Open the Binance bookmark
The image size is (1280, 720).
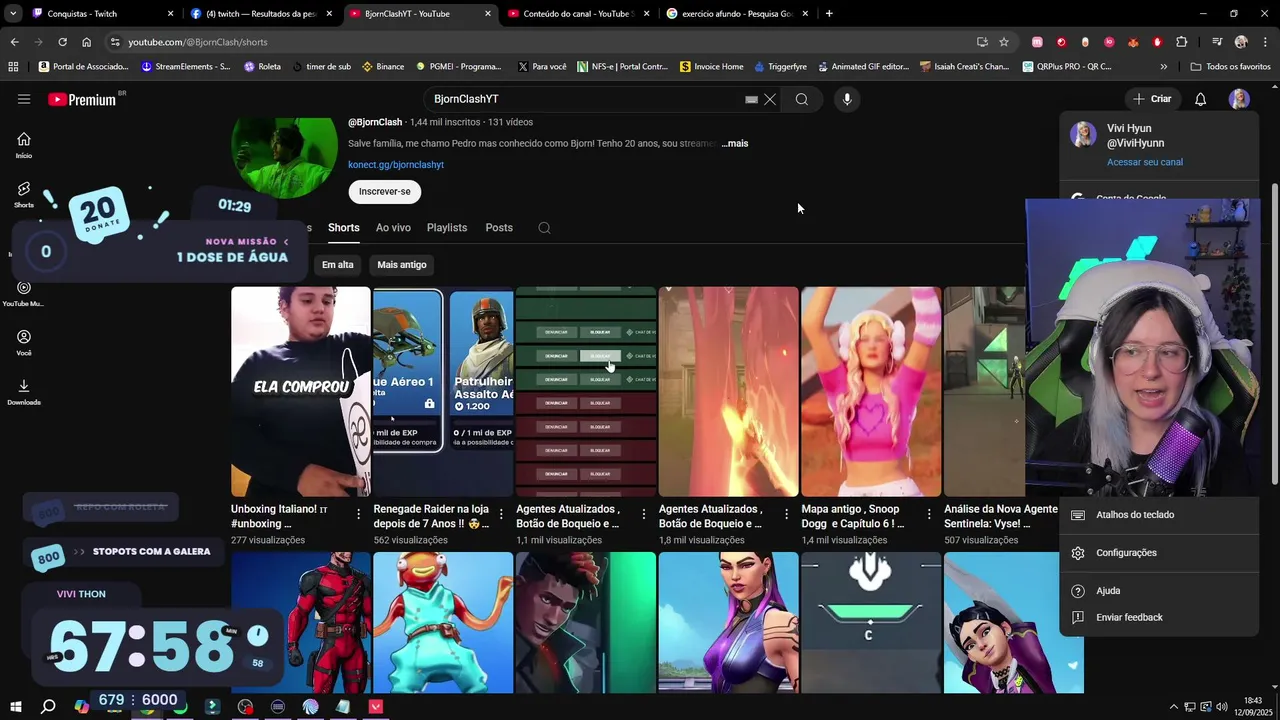click(383, 66)
